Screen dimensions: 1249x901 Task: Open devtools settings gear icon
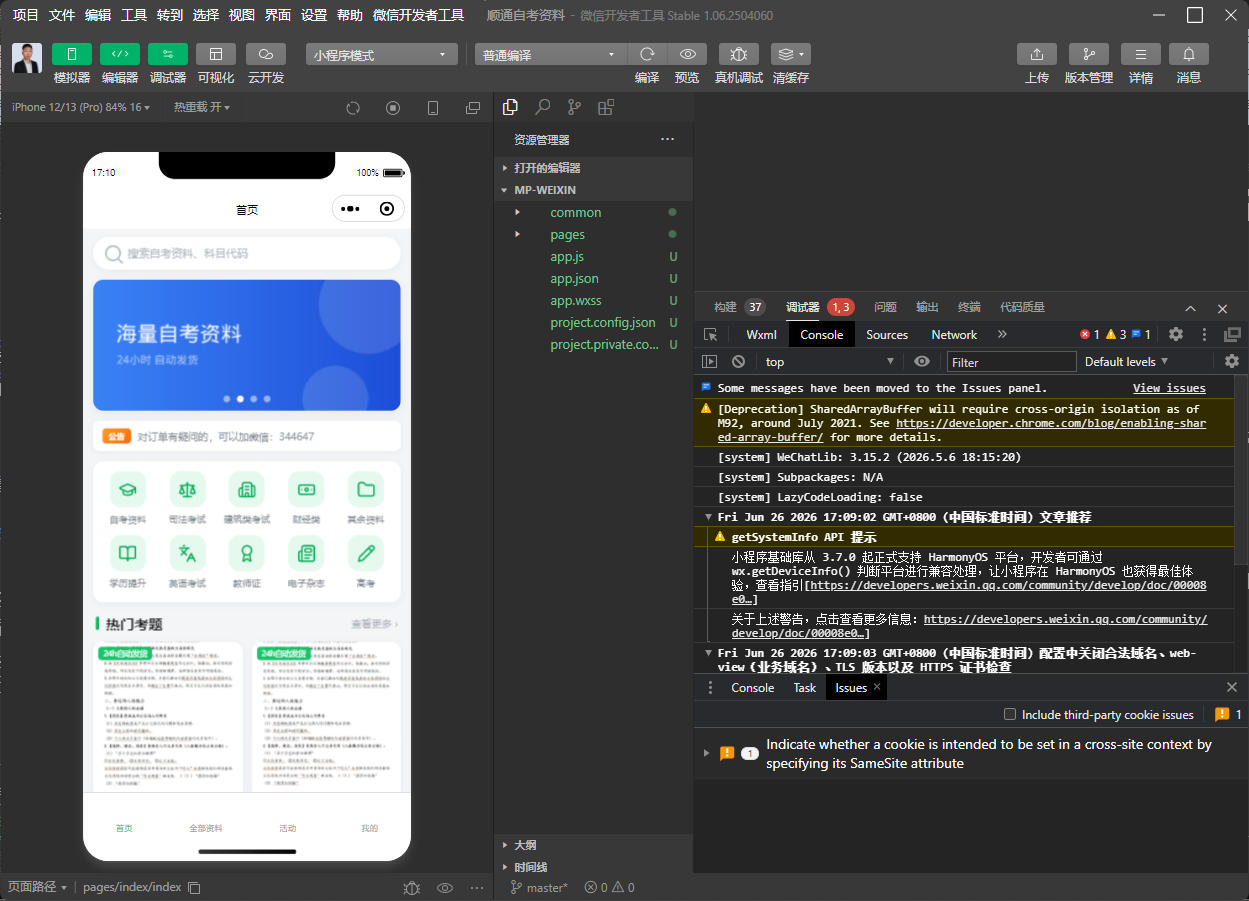click(1176, 334)
